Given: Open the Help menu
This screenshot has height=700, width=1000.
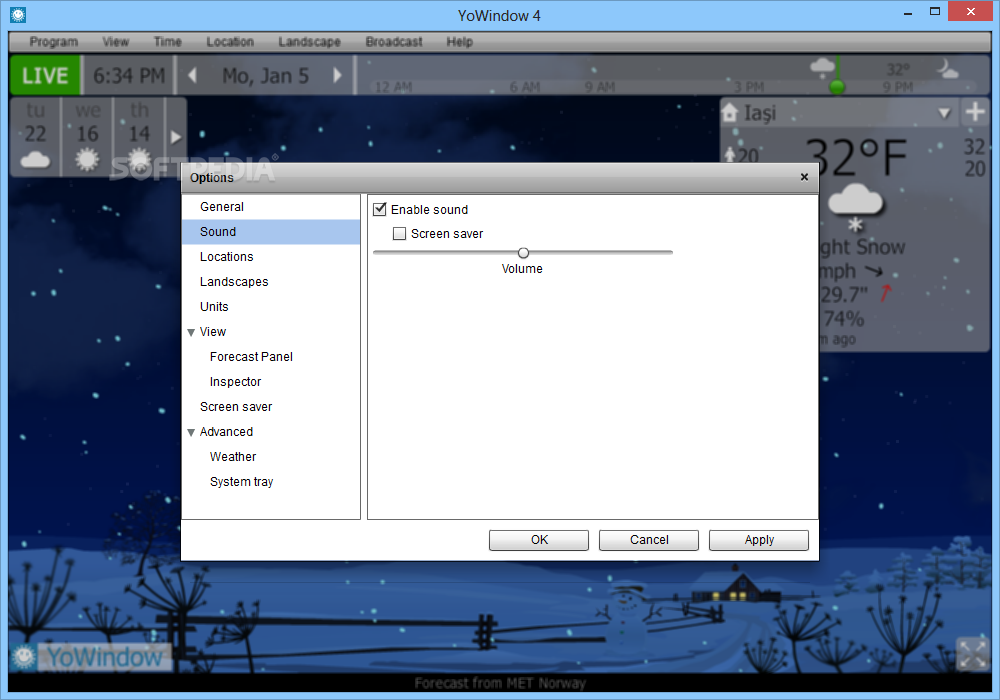Looking at the screenshot, I should [x=460, y=41].
